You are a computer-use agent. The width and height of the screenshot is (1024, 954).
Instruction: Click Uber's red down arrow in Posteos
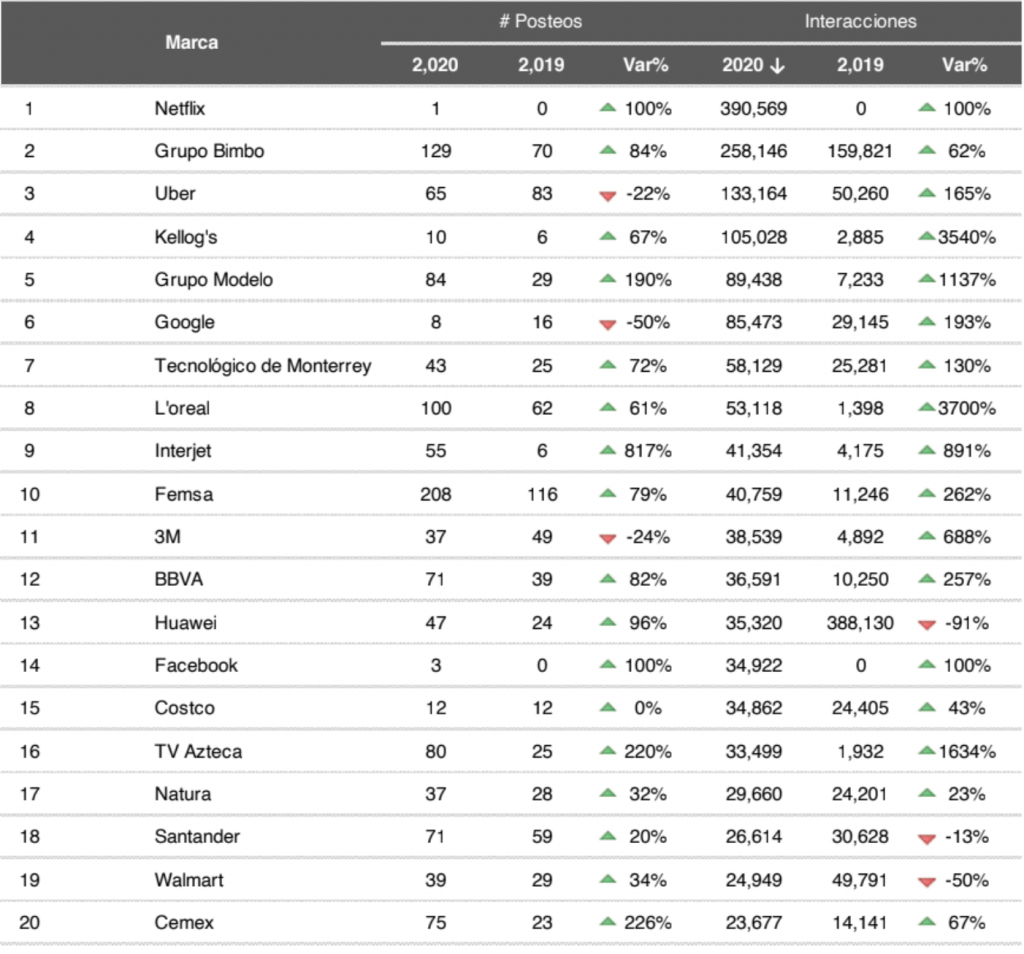607,195
